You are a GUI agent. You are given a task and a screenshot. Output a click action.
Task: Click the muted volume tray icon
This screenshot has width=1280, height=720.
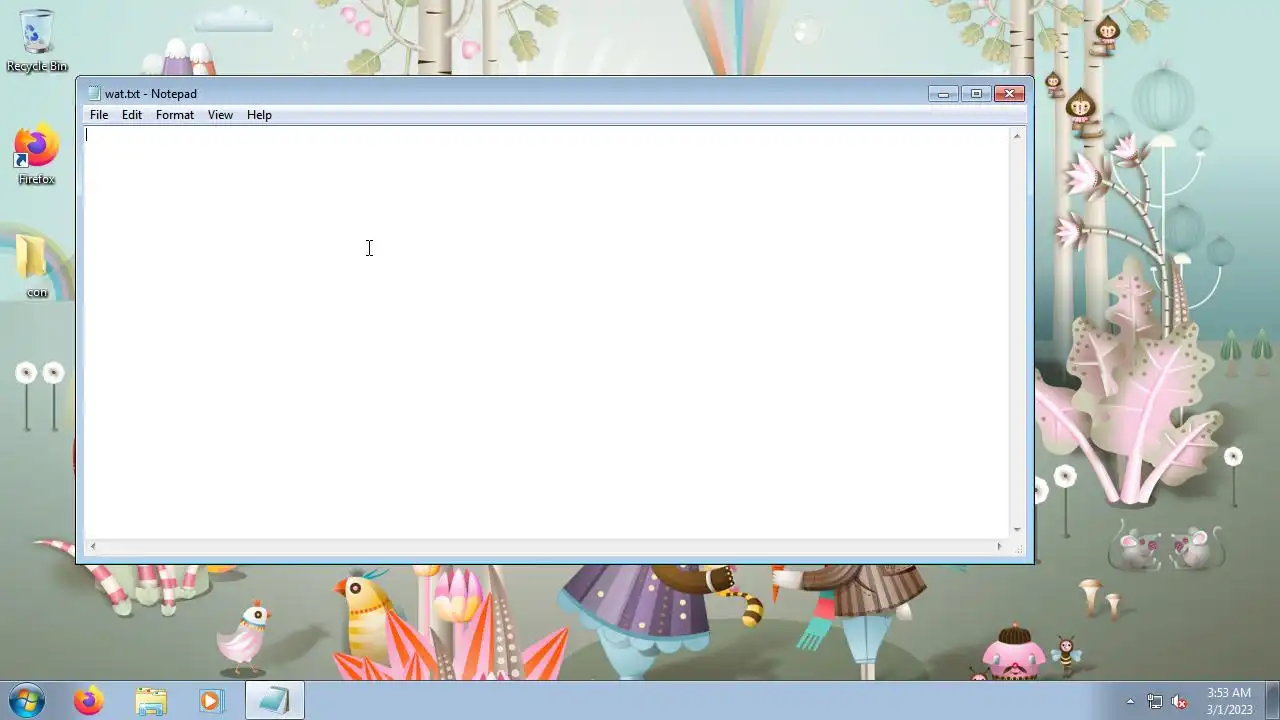click(x=1180, y=701)
